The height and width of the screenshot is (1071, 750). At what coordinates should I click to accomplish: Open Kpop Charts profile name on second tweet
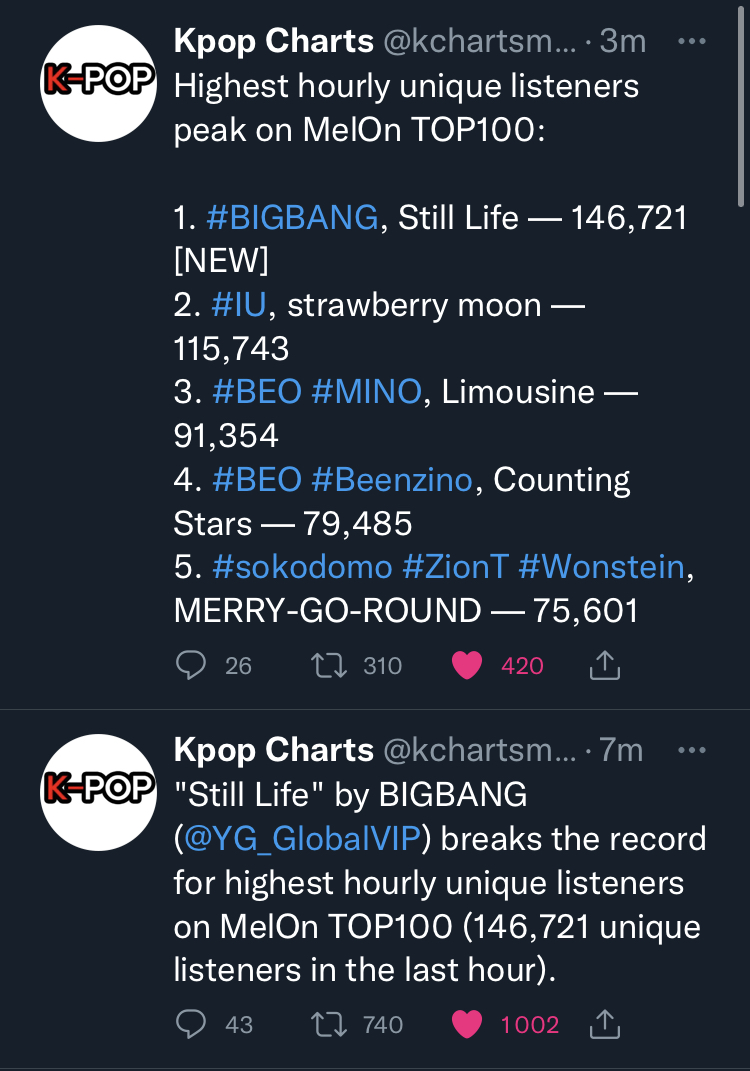(x=273, y=750)
